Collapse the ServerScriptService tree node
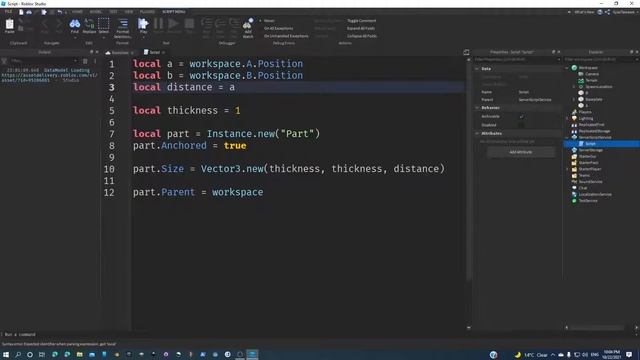Viewport: 640px width, 360px height. pos(567,137)
